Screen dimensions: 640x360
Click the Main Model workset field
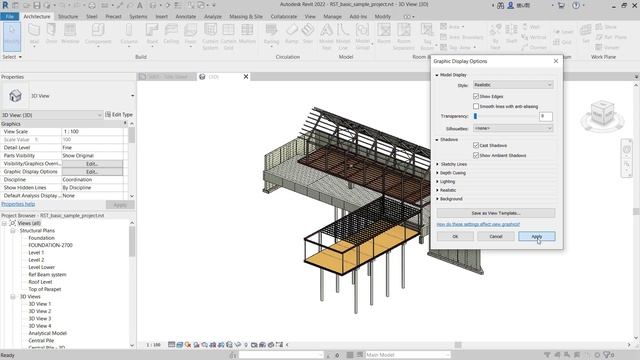click(x=407, y=355)
